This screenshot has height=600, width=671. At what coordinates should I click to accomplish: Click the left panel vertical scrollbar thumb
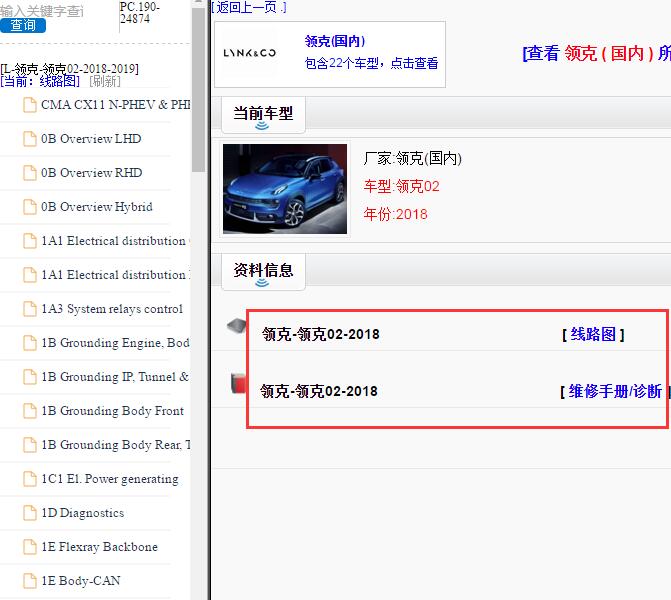[198, 89]
